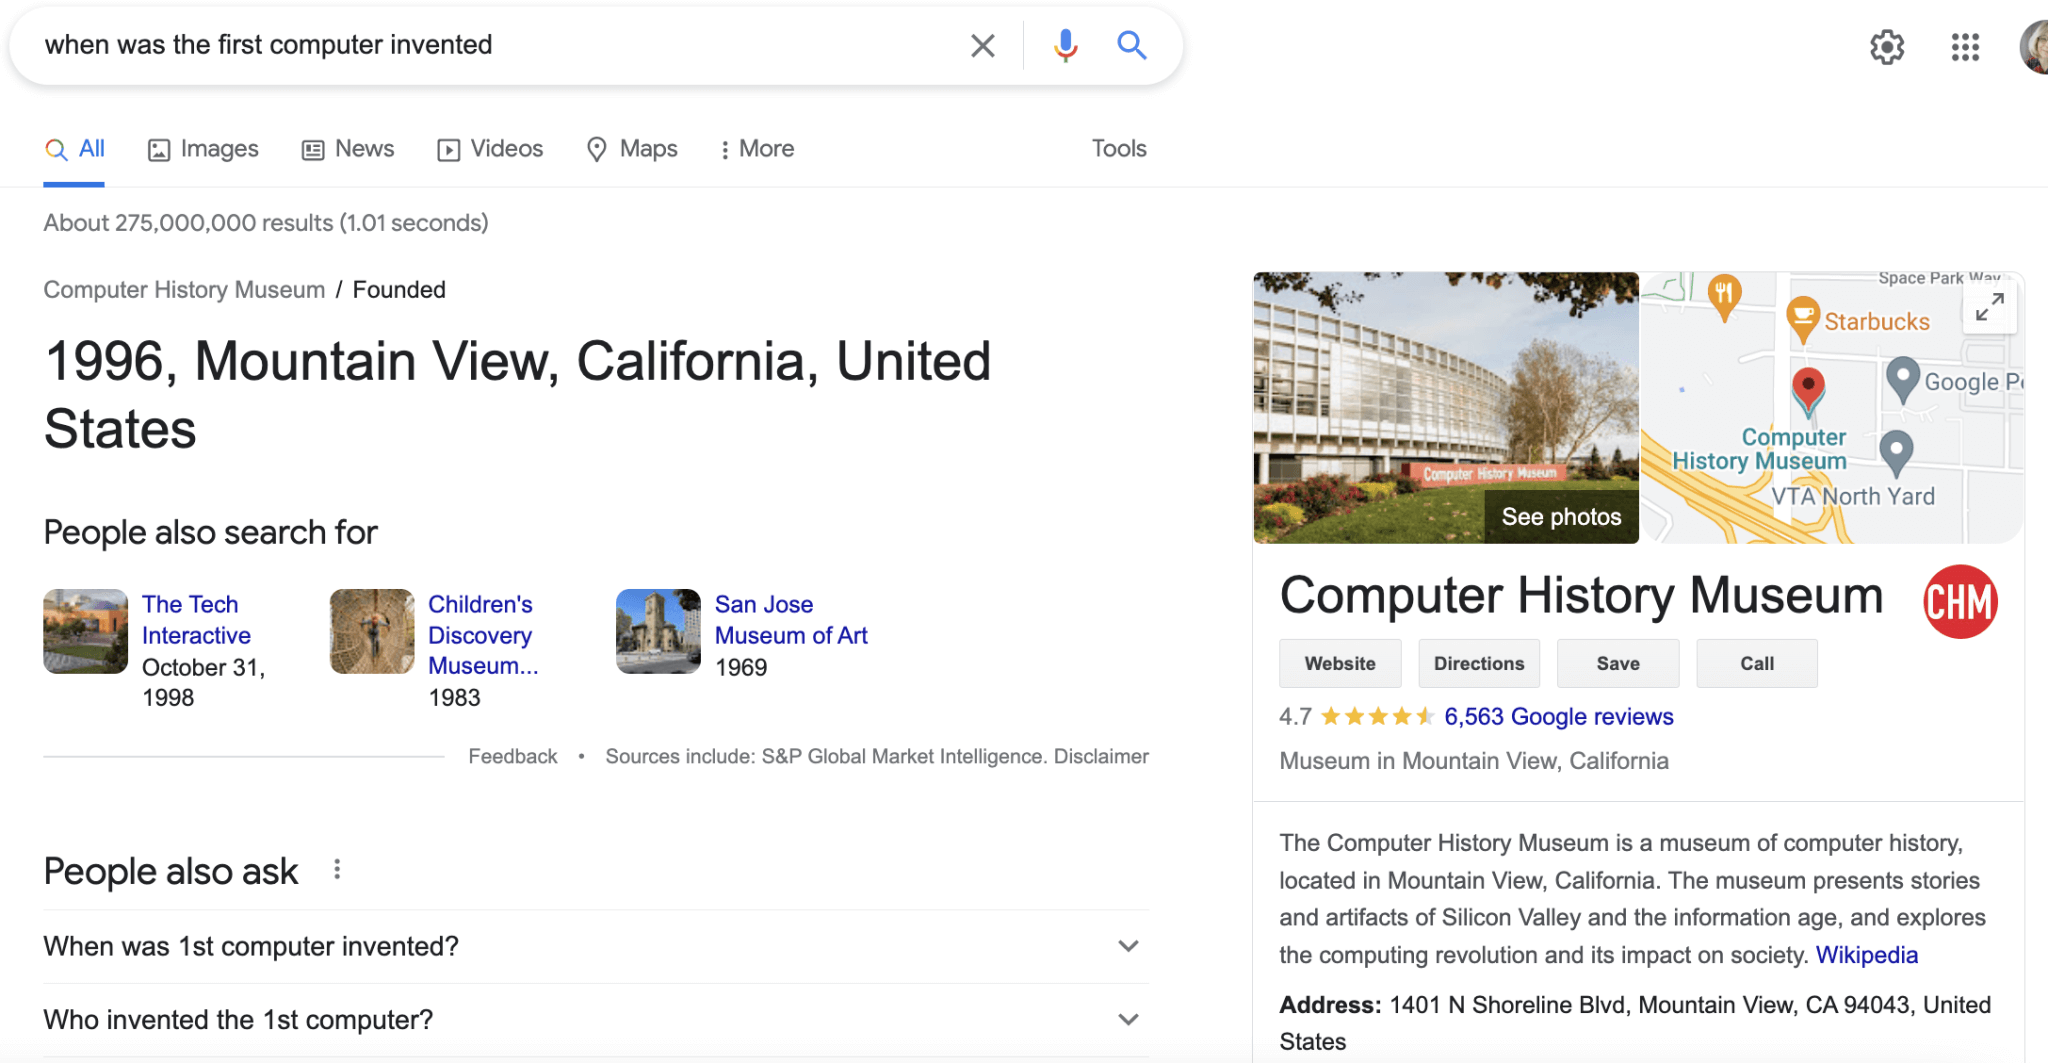Click the restaurant fork-knife map pin
This screenshot has width=2048, height=1063.
[1724, 297]
